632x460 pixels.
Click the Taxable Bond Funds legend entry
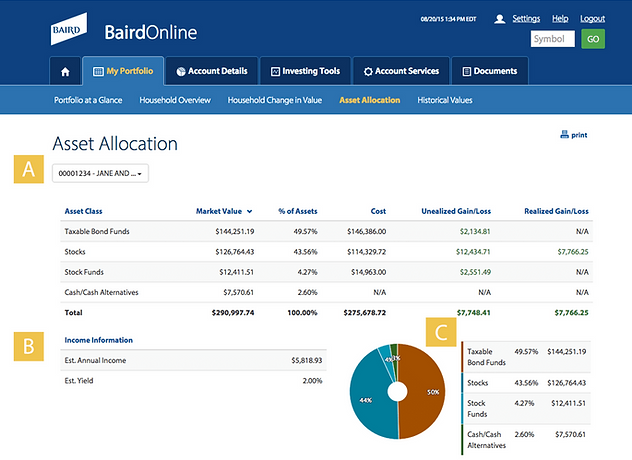(526, 357)
